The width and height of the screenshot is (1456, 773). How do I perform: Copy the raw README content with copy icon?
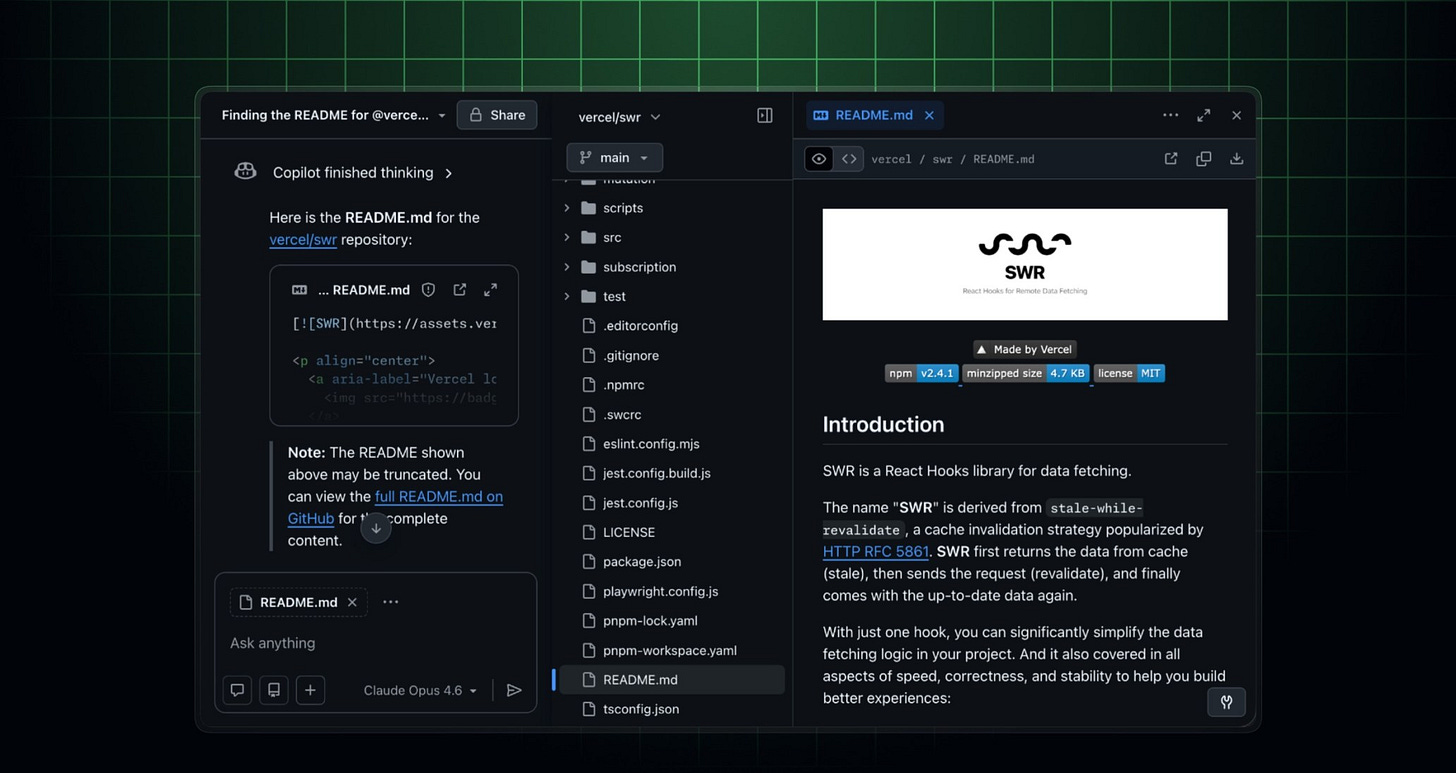pos(1203,158)
